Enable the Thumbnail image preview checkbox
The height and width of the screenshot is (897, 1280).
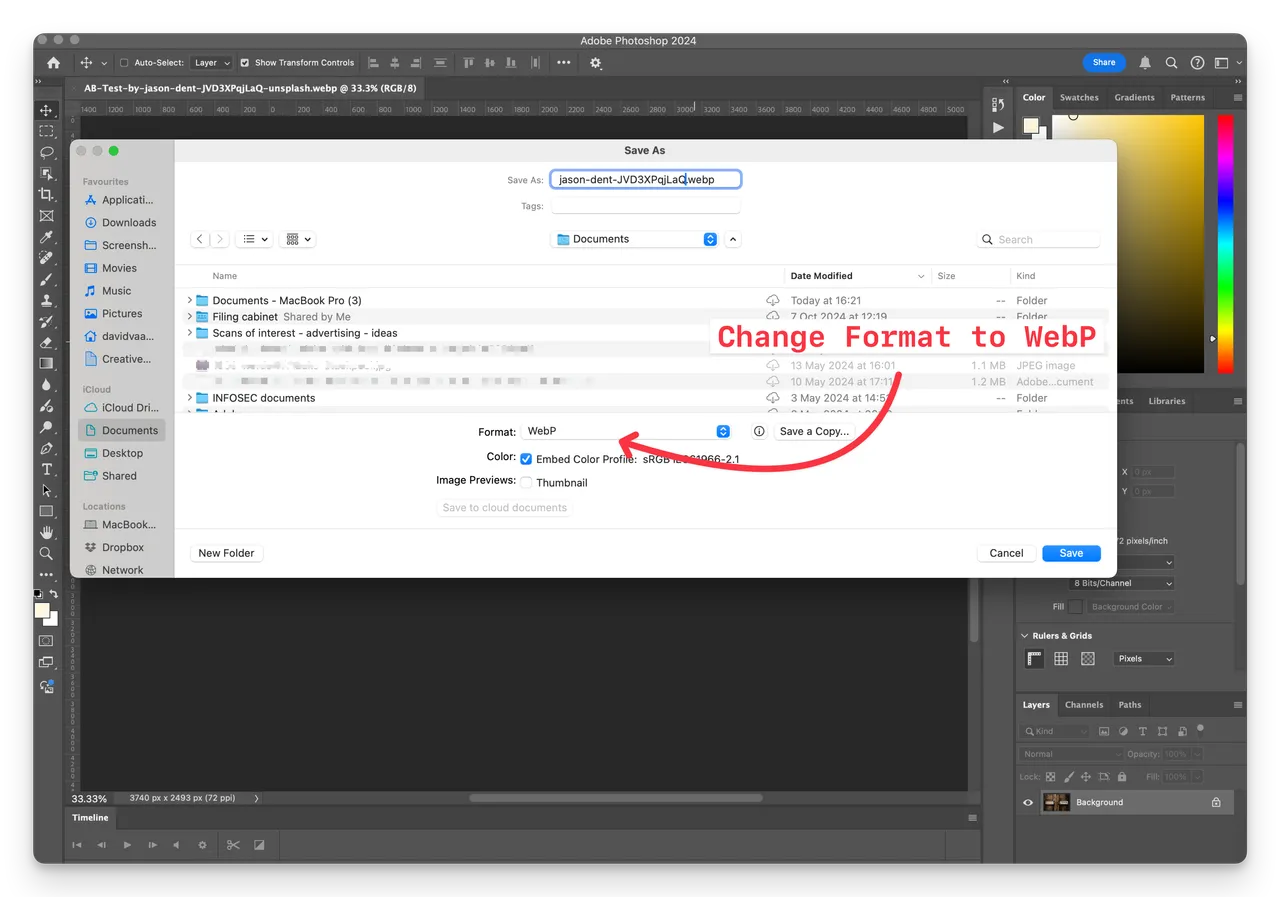coord(526,483)
